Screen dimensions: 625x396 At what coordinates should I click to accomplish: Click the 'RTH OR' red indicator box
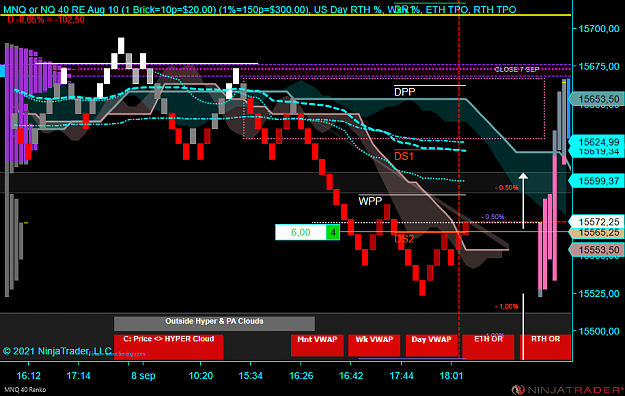pyautogui.click(x=545, y=347)
